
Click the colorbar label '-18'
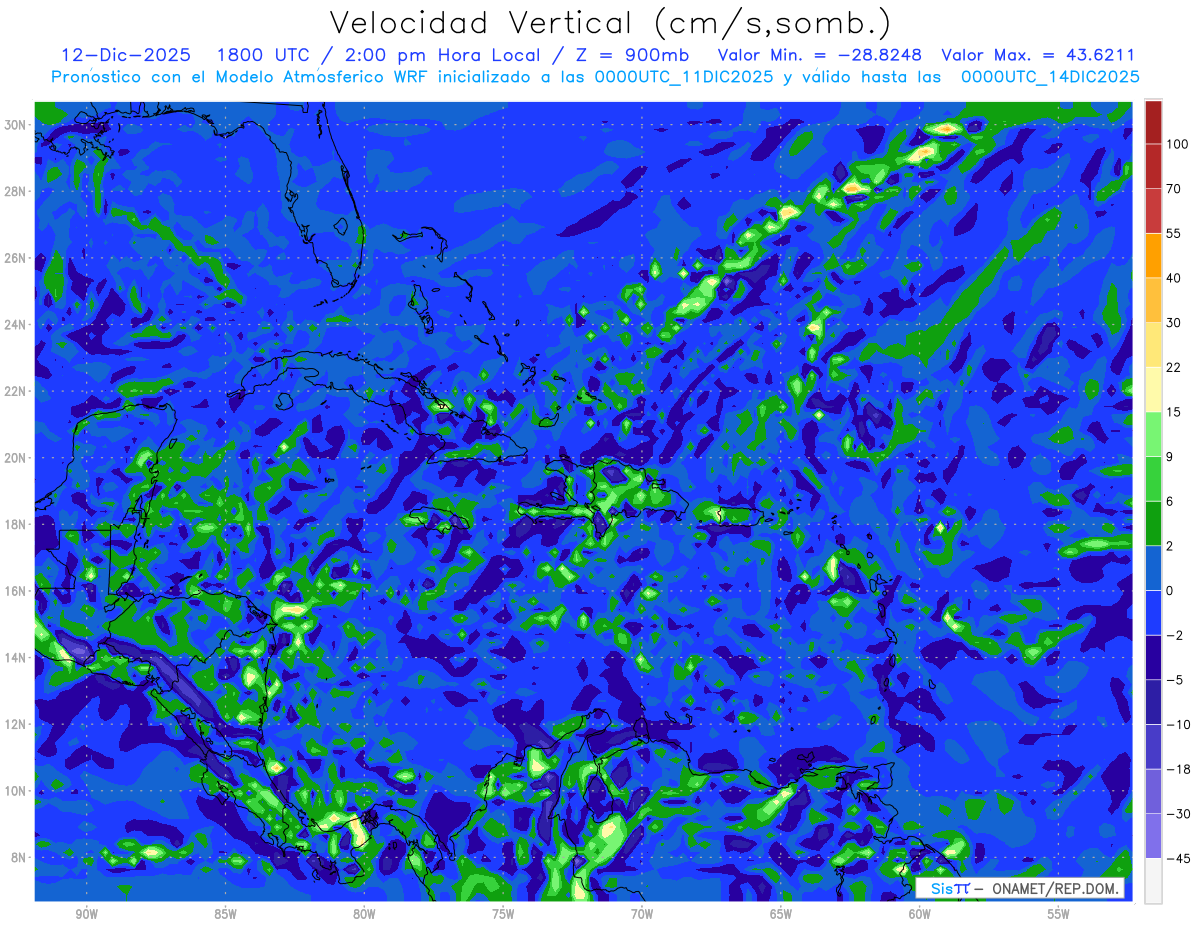(x=1177, y=769)
